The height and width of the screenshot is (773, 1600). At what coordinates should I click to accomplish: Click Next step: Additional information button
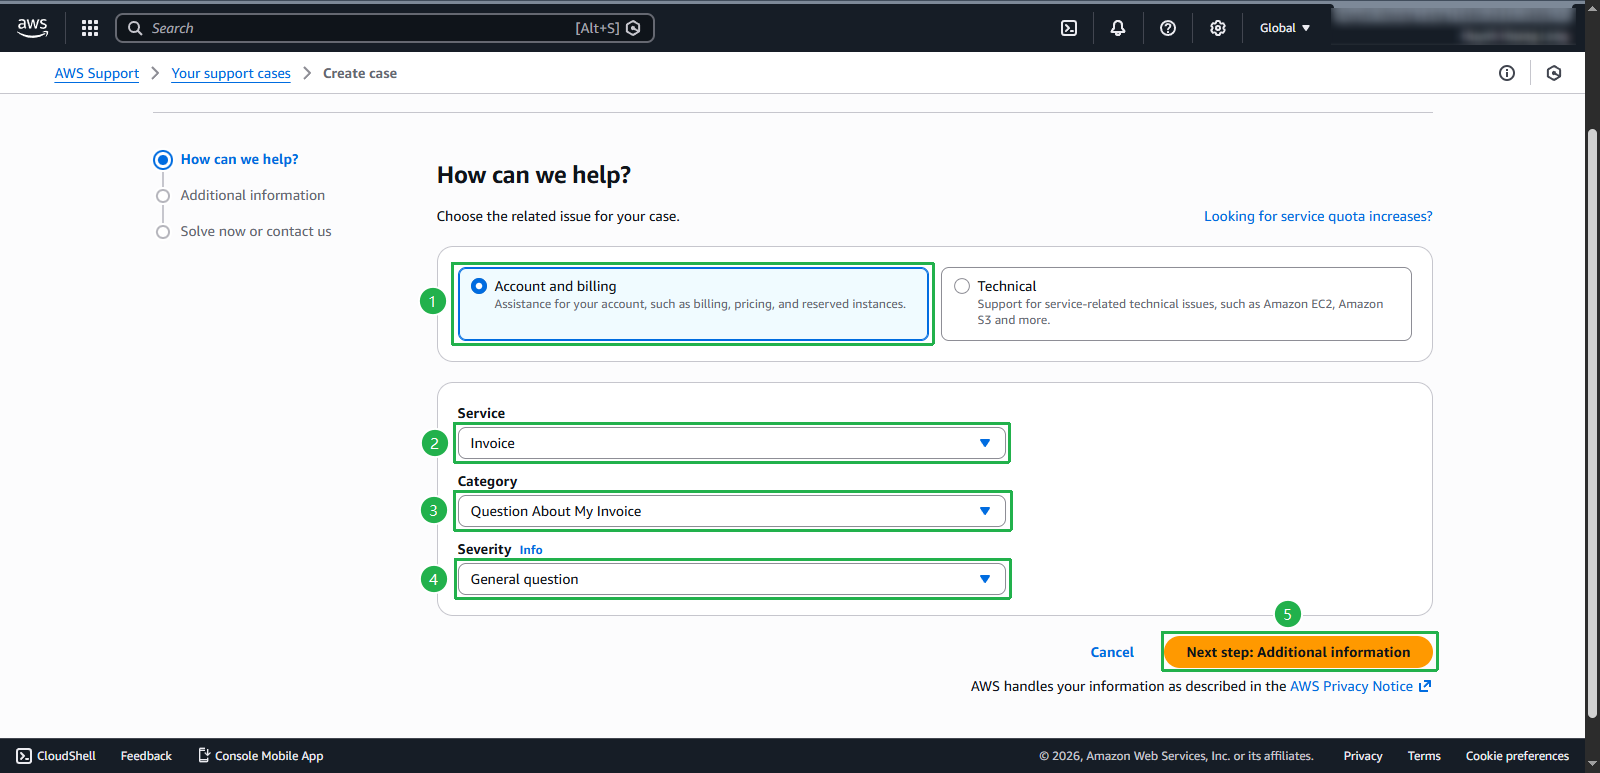pyautogui.click(x=1298, y=652)
